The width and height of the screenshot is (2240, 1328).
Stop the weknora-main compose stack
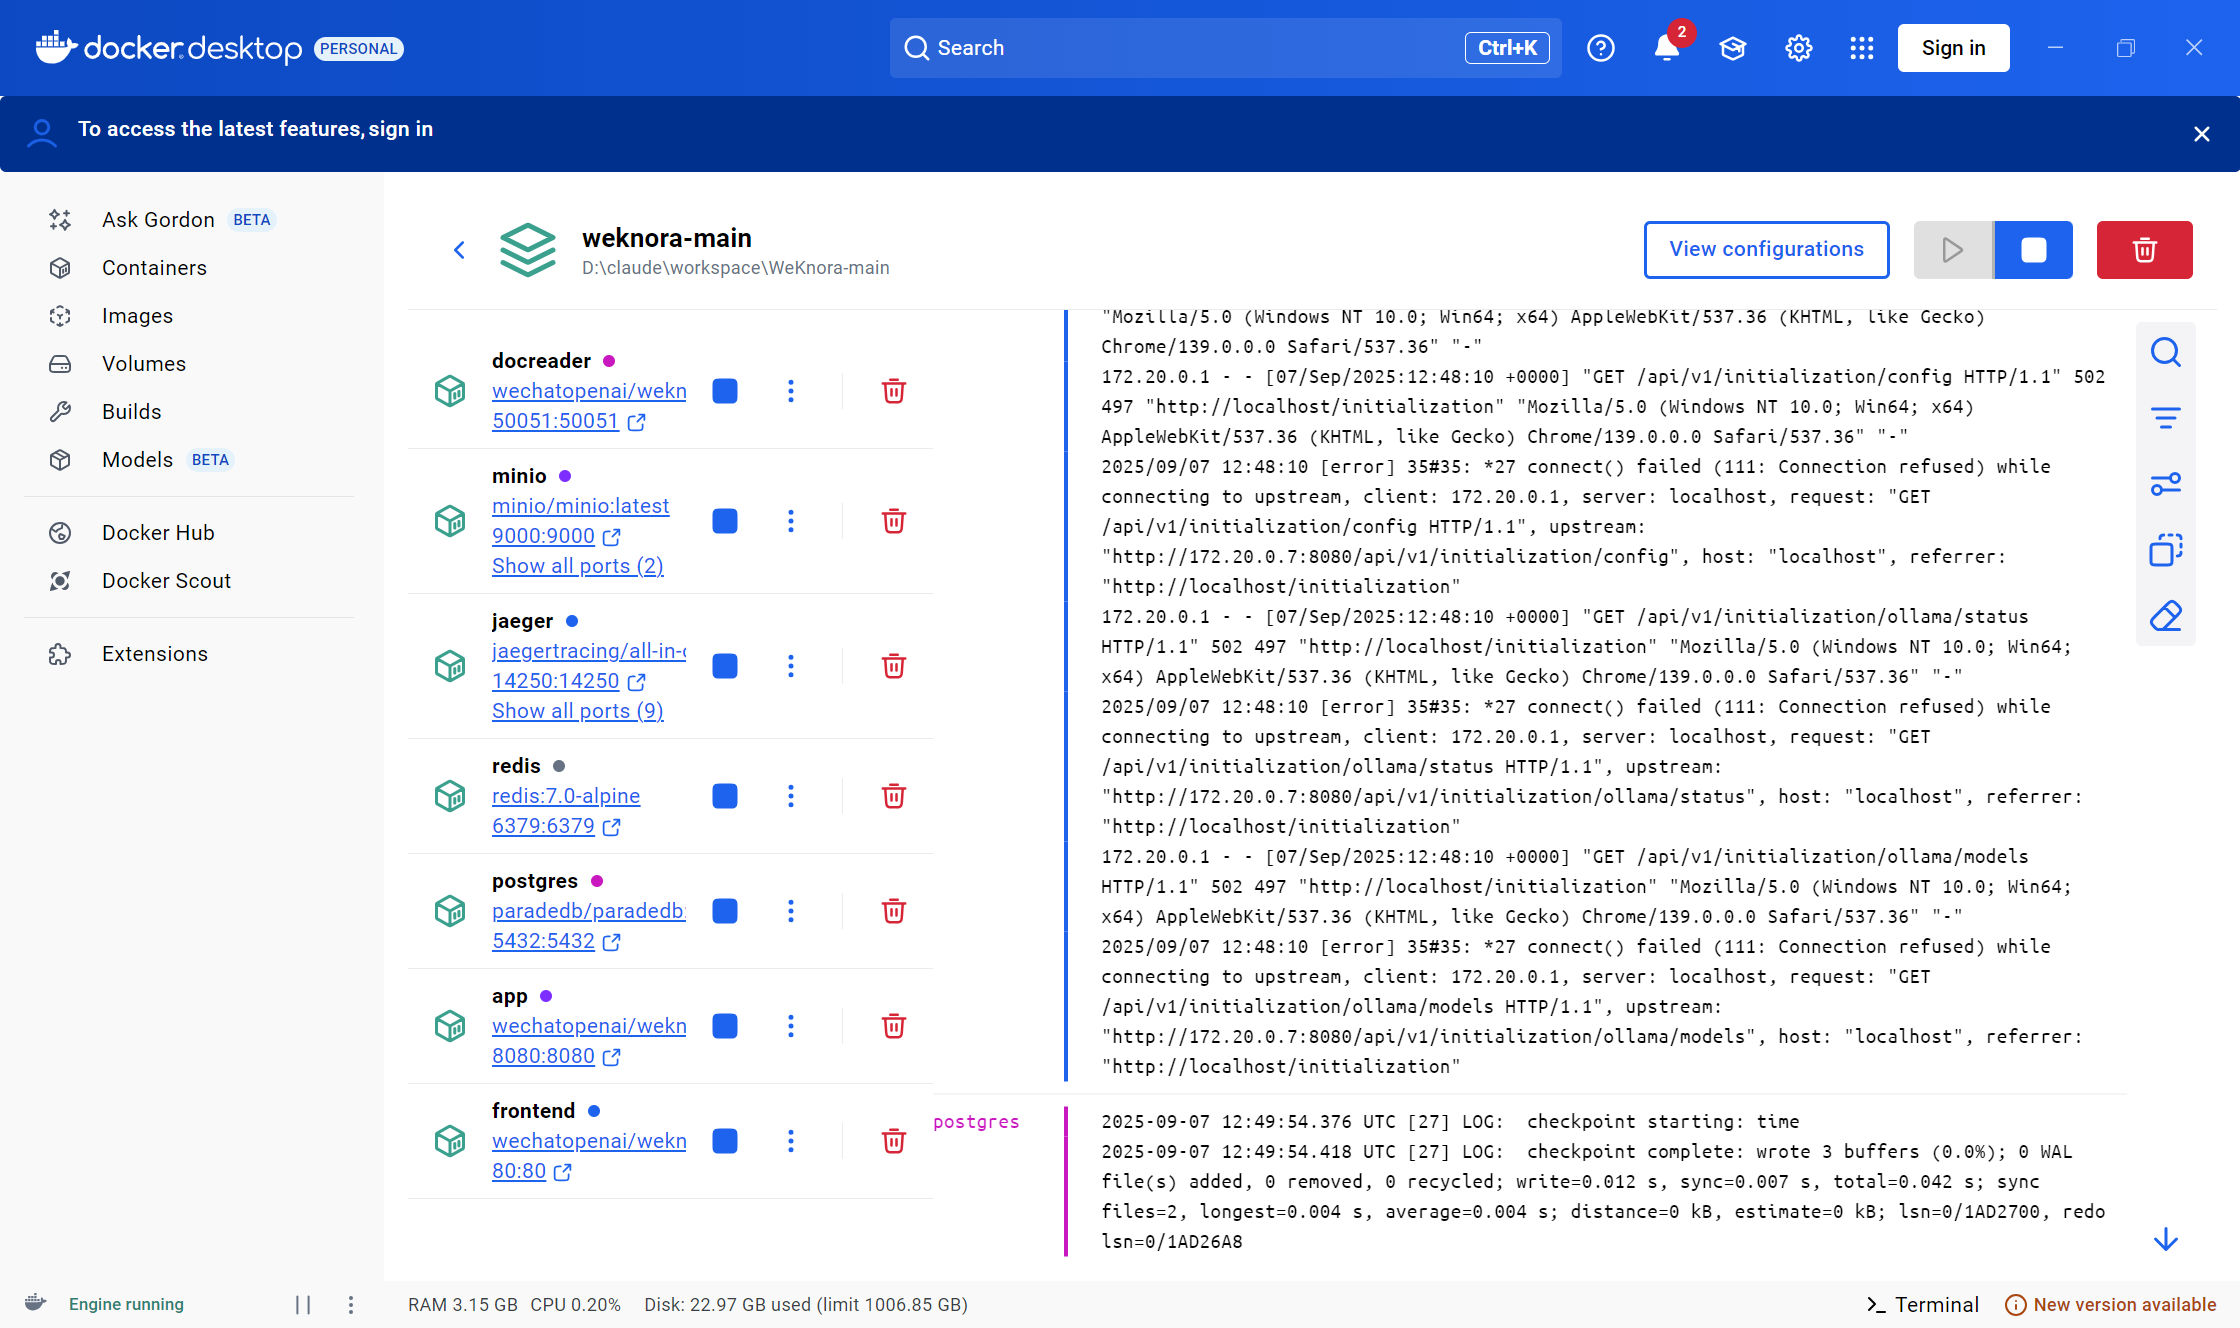pos(2033,250)
